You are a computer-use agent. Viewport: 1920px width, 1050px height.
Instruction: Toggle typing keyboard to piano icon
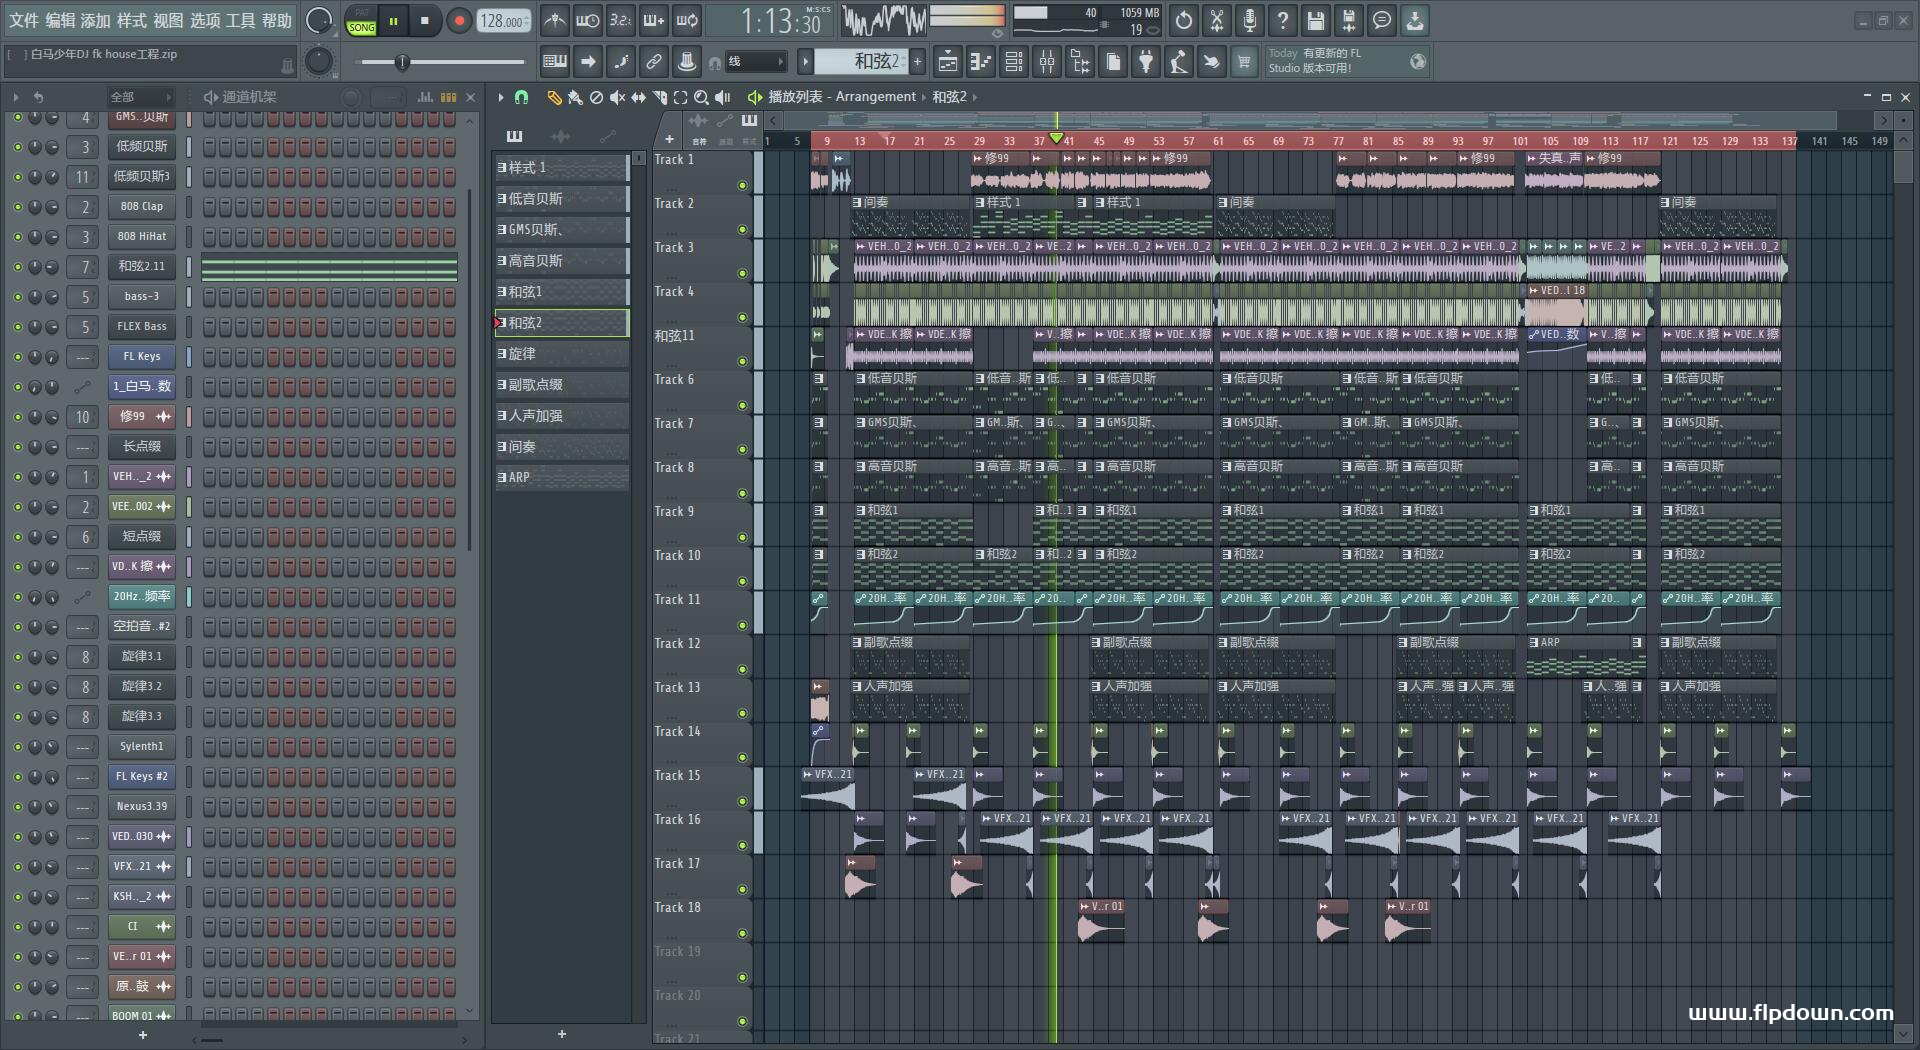(555, 62)
